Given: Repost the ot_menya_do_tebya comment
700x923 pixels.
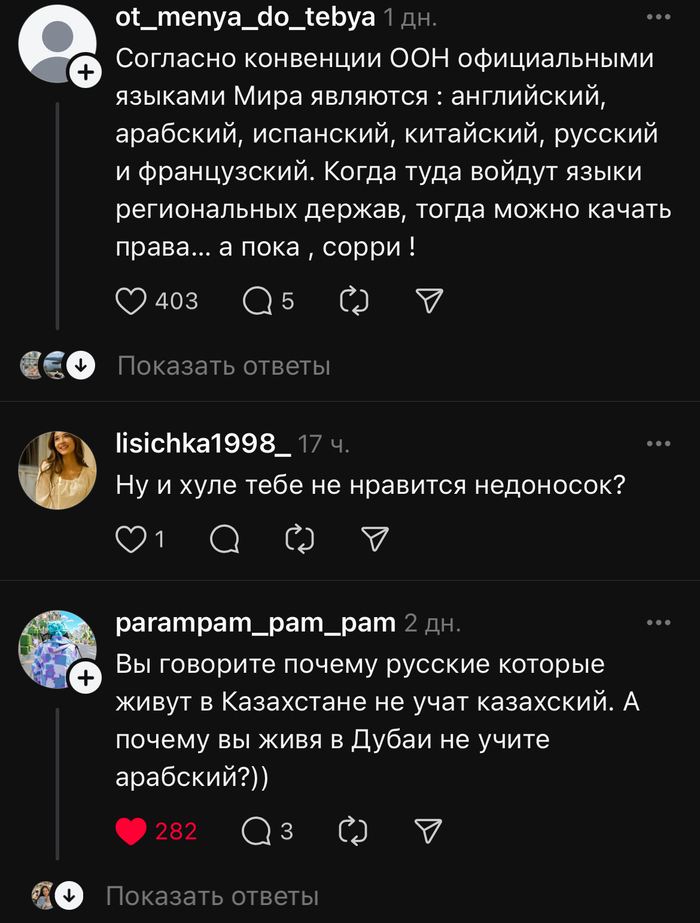Looking at the screenshot, I should point(355,301).
